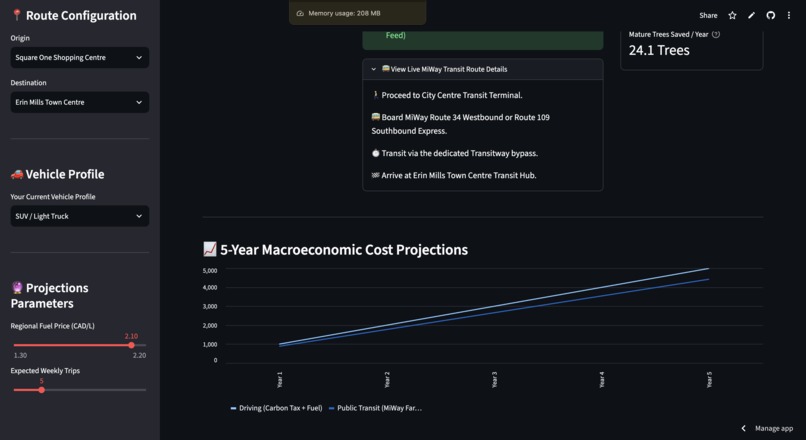Click the 2.10 fuel price value label

(x=131, y=336)
